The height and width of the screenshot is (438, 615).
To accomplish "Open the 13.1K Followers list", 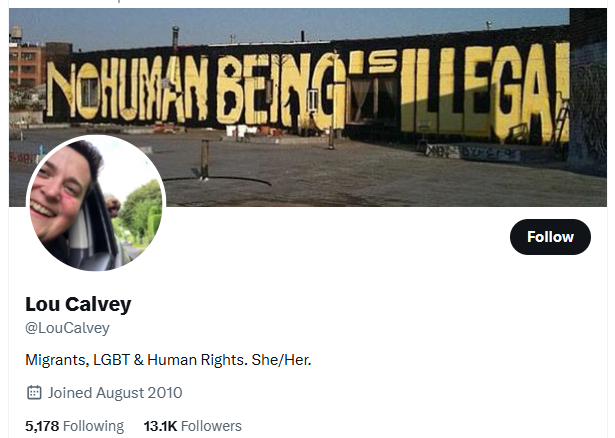I will click(x=193, y=426).
